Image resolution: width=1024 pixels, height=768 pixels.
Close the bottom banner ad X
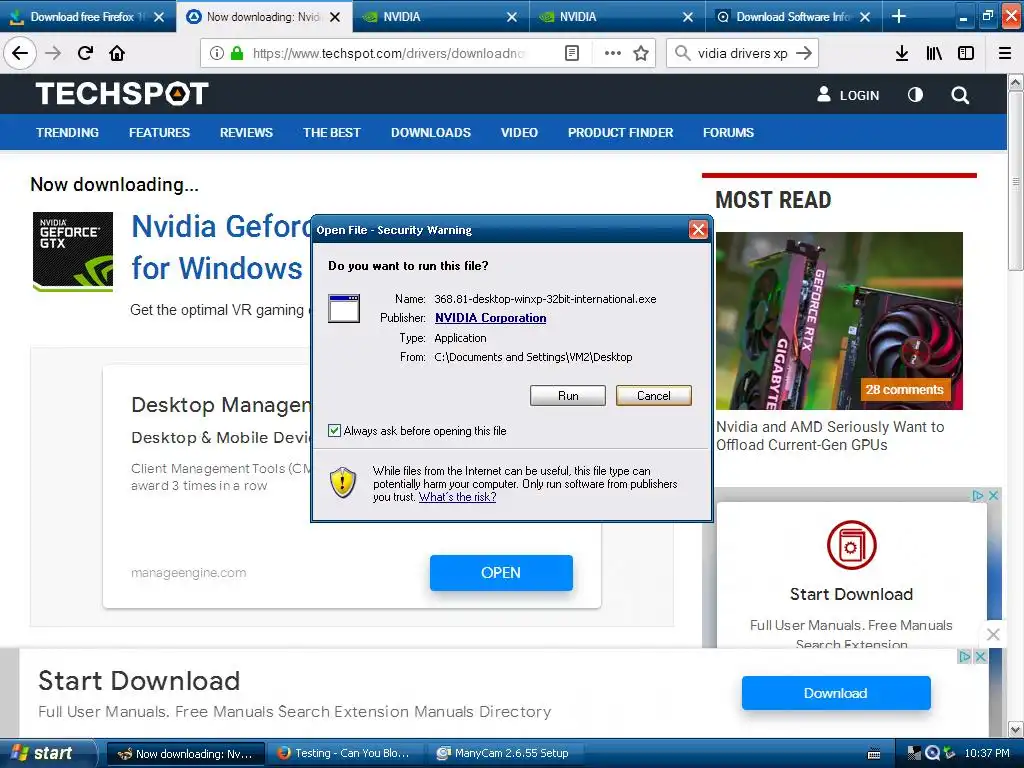[980, 656]
